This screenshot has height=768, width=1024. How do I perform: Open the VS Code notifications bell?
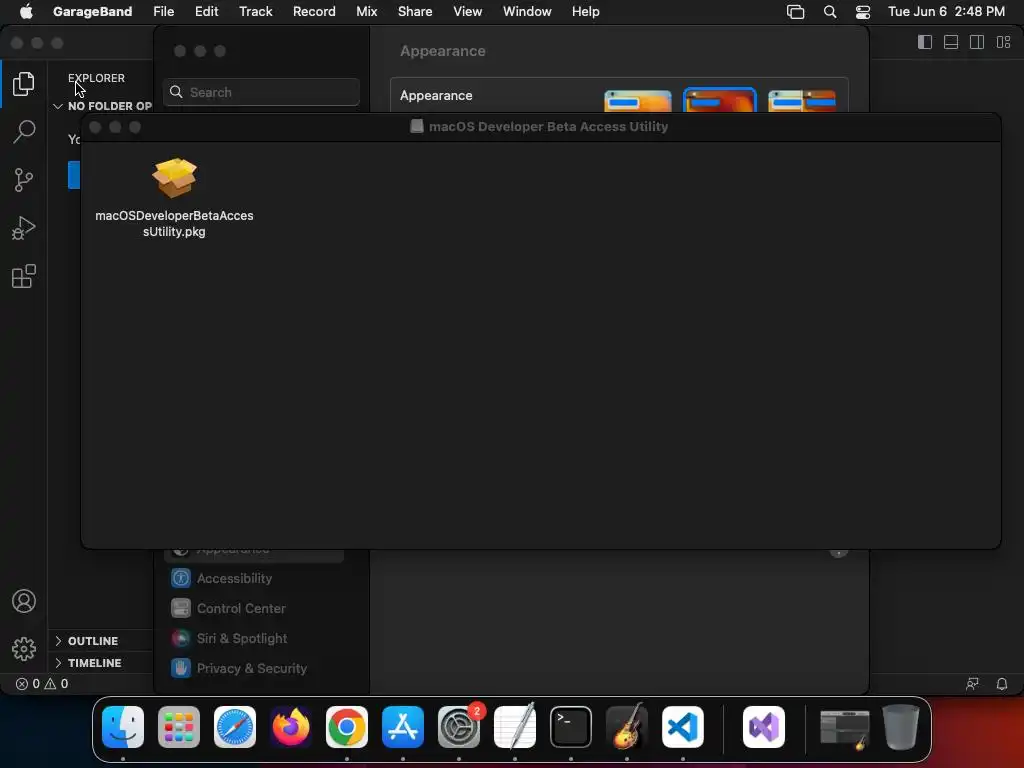pos(1002,684)
